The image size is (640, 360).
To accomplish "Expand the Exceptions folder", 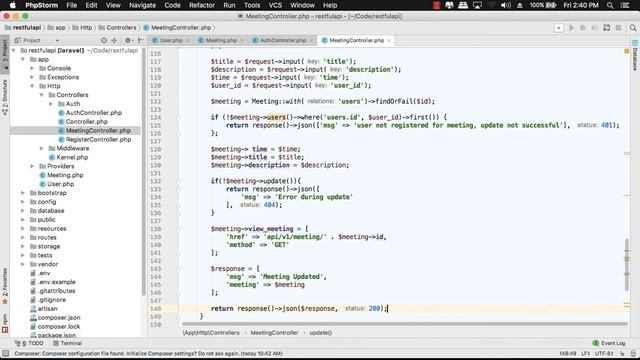I will 32,78.
